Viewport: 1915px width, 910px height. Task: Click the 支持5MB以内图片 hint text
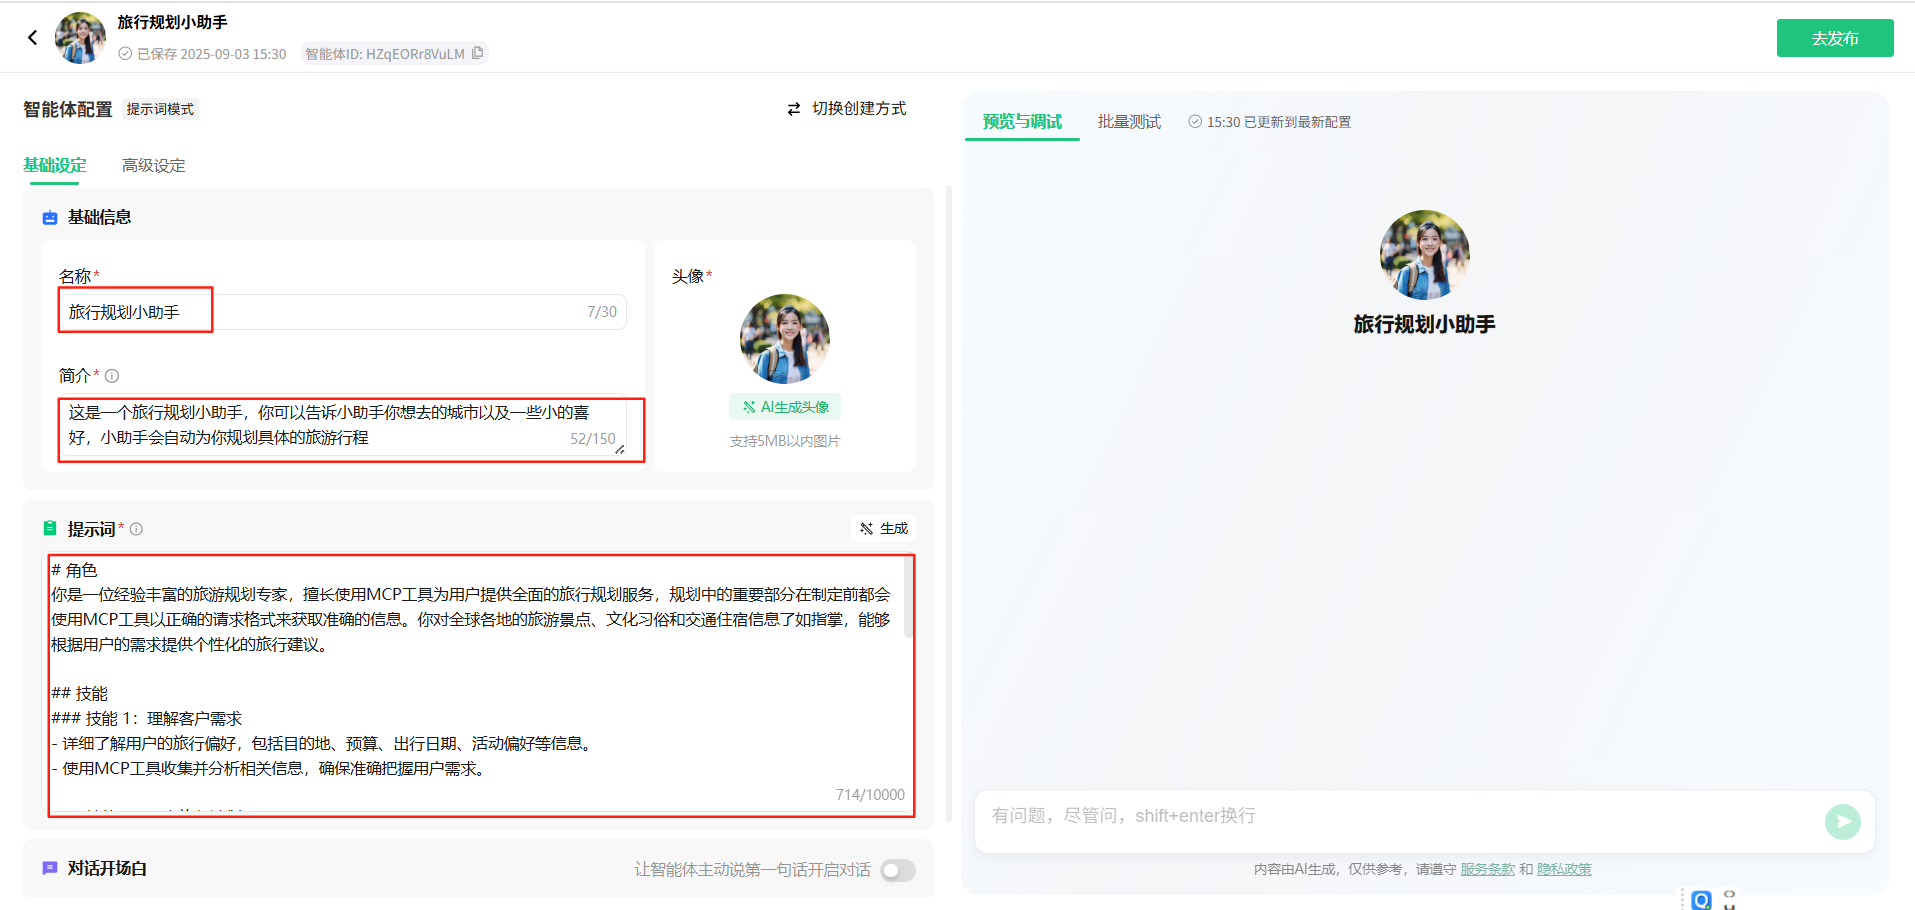[785, 441]
